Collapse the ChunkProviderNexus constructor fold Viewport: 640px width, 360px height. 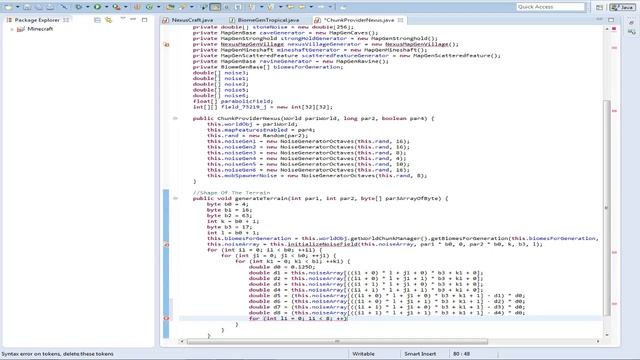175,118
